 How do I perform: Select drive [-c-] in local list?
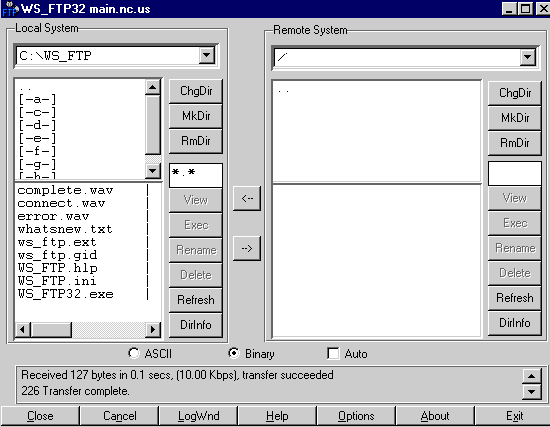click(38, 112)
